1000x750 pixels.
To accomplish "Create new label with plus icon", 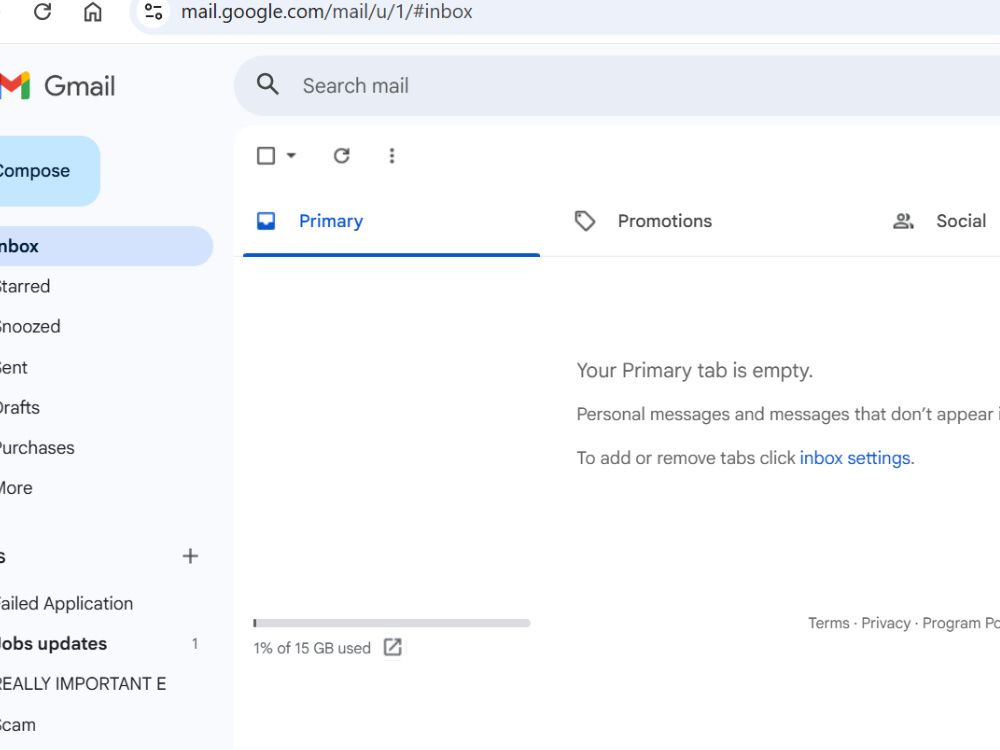I will pyautogui.click(x=190, y=556).
